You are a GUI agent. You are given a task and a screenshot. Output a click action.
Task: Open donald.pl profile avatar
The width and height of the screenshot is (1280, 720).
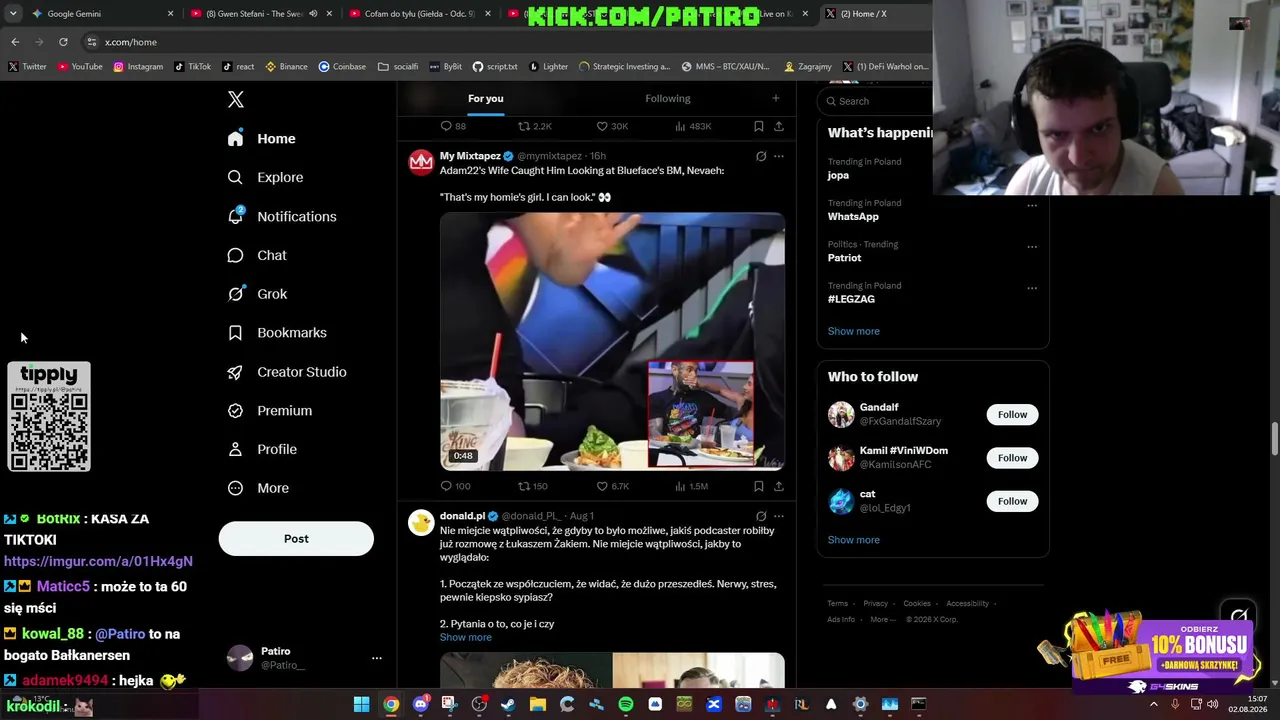tap(421, 522)
